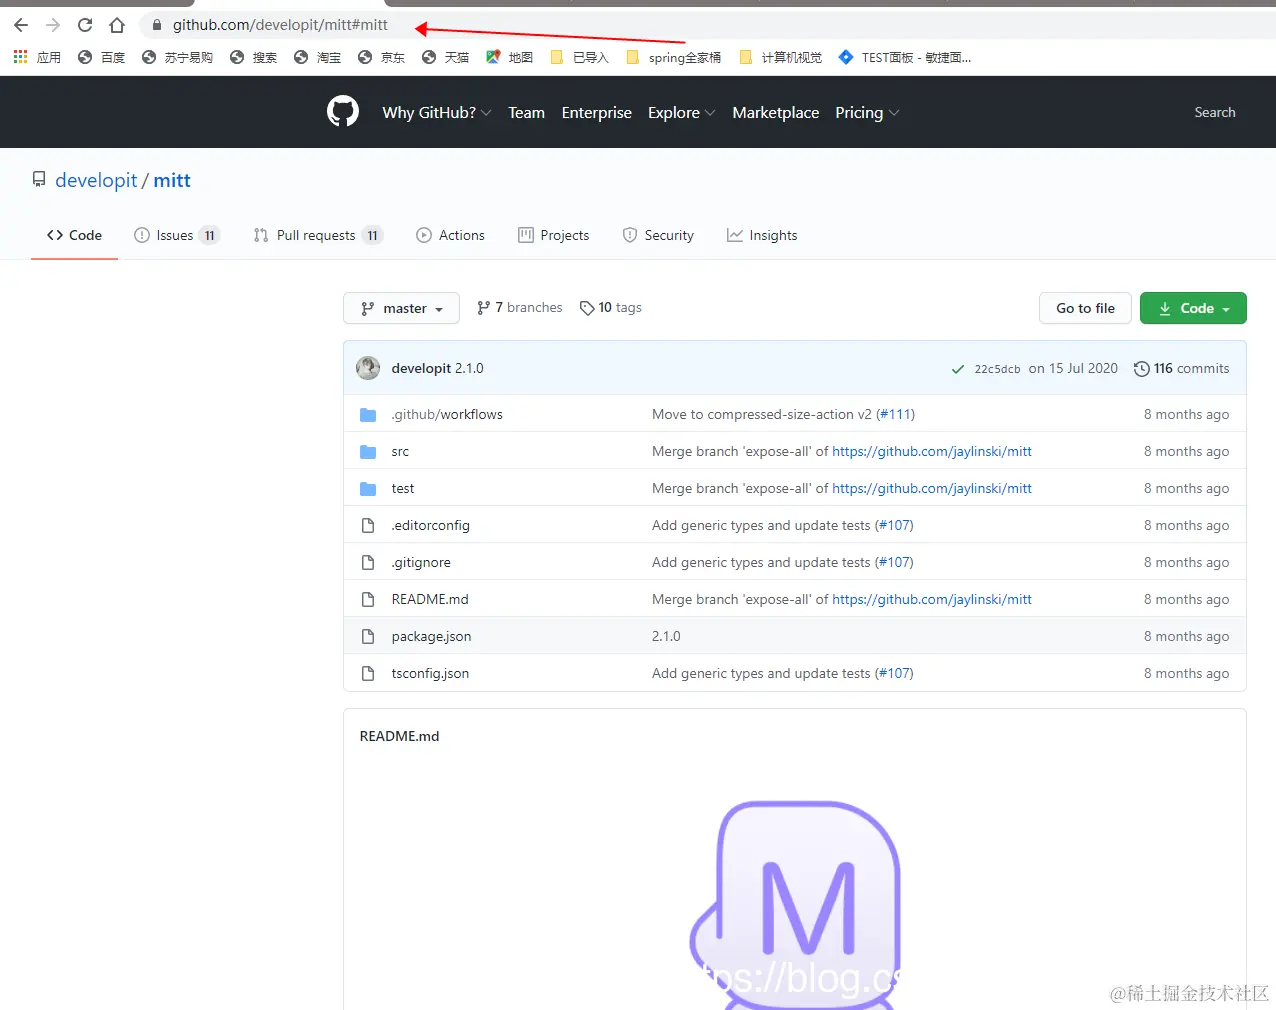The width and height of the screenshot is (1276, 1010).
Task: Click the GitHub octocat logo
Action: click(x=343, y=111)
